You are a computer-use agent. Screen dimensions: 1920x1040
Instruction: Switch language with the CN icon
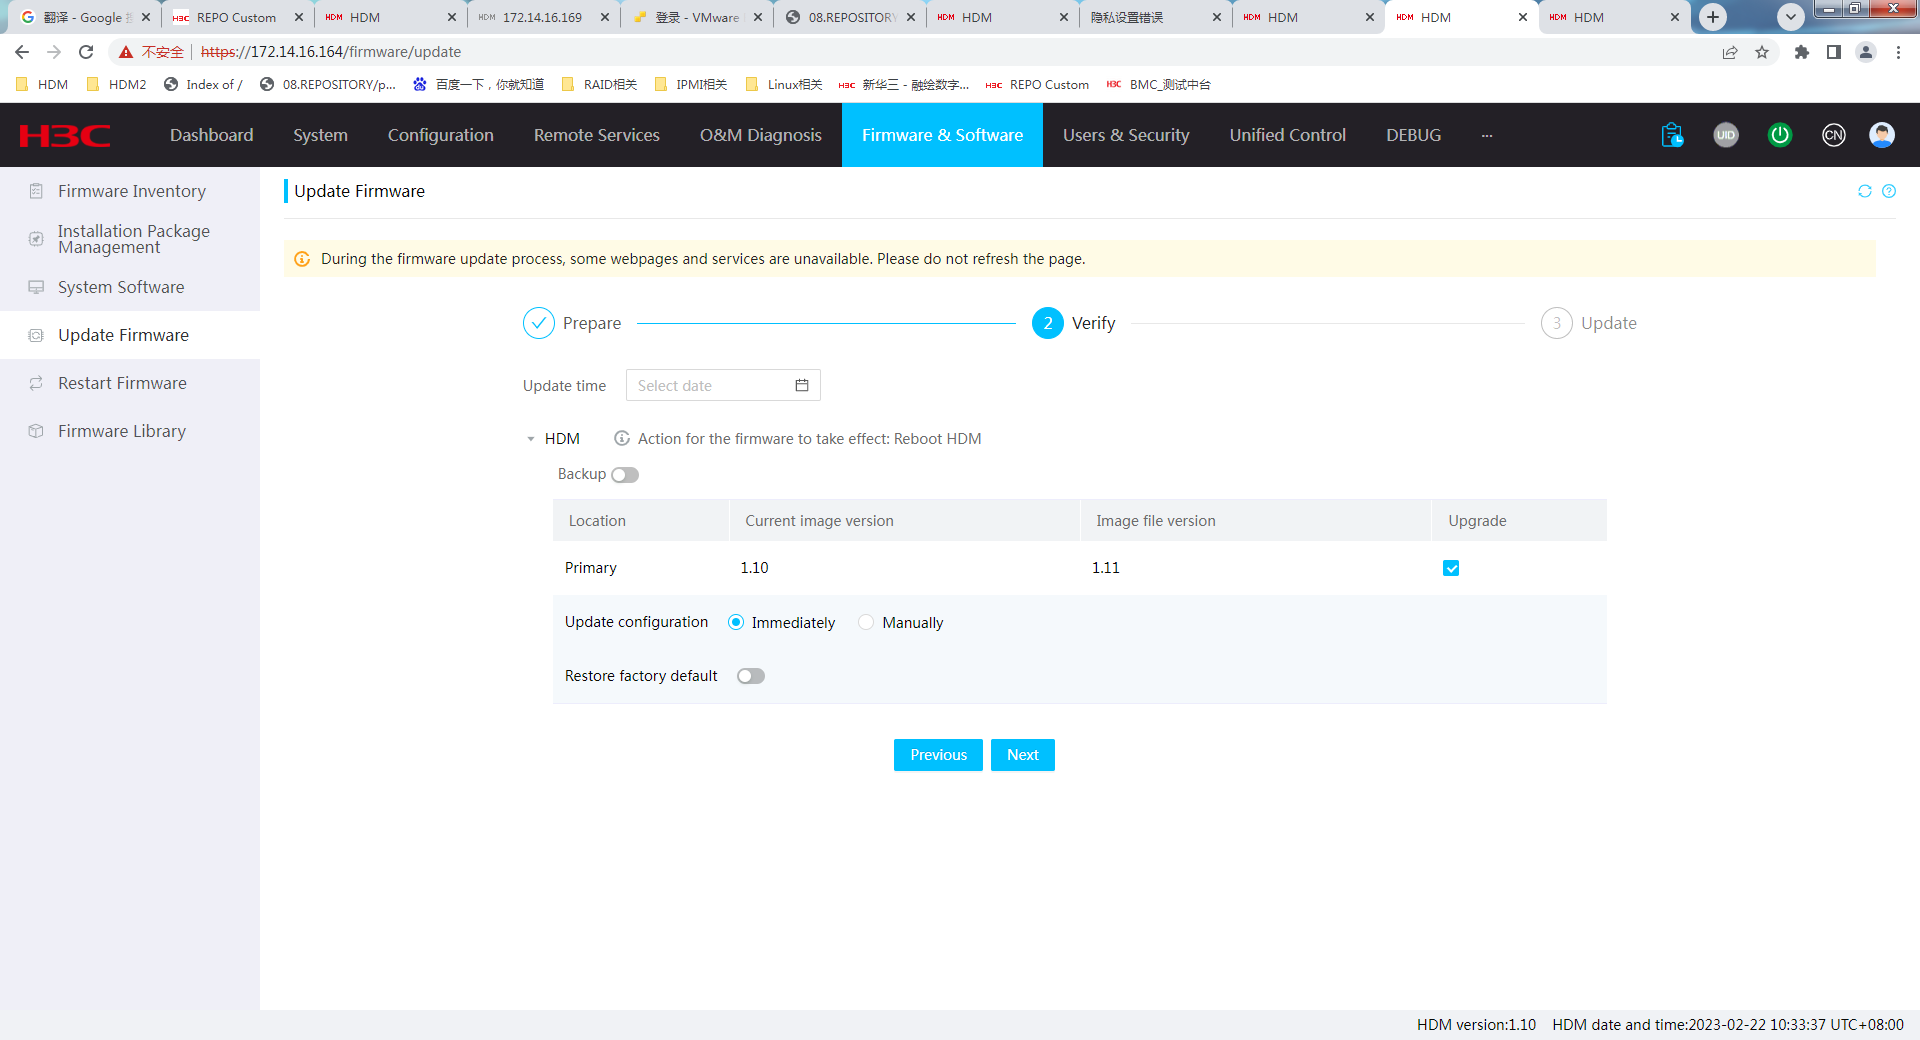1833,135
